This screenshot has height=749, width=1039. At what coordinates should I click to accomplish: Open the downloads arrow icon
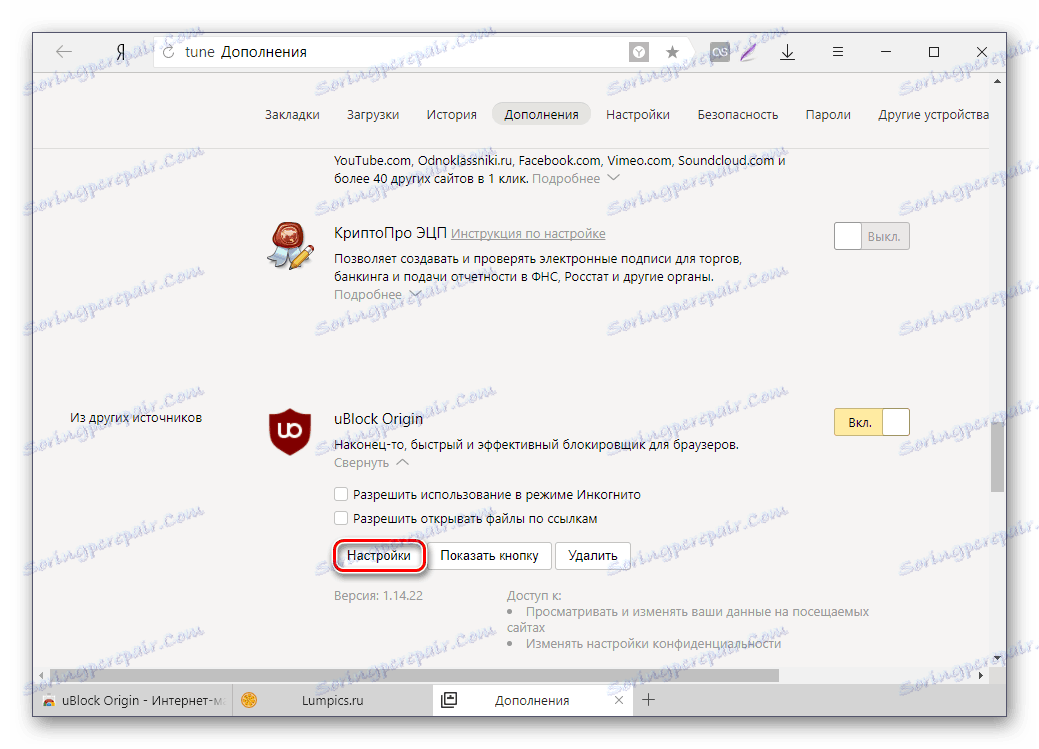(x=787, y=52)
